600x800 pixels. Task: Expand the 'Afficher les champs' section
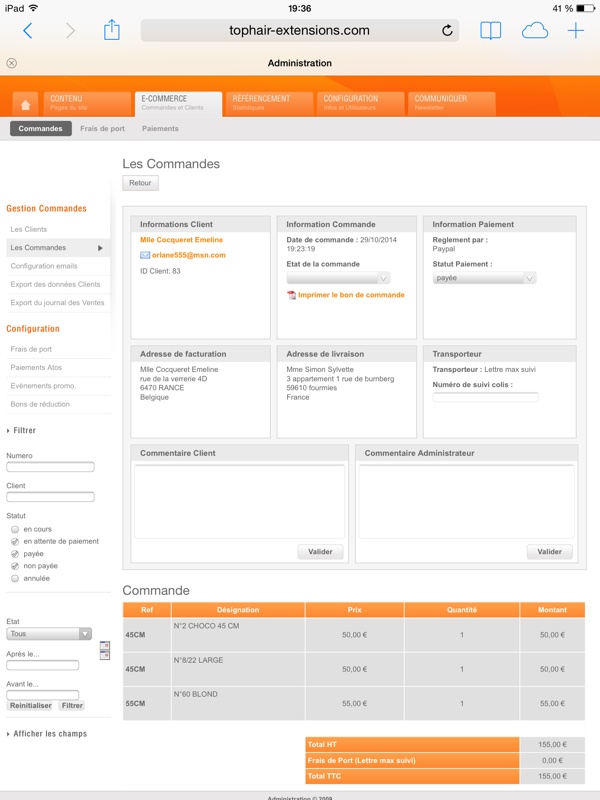point(50,734)
